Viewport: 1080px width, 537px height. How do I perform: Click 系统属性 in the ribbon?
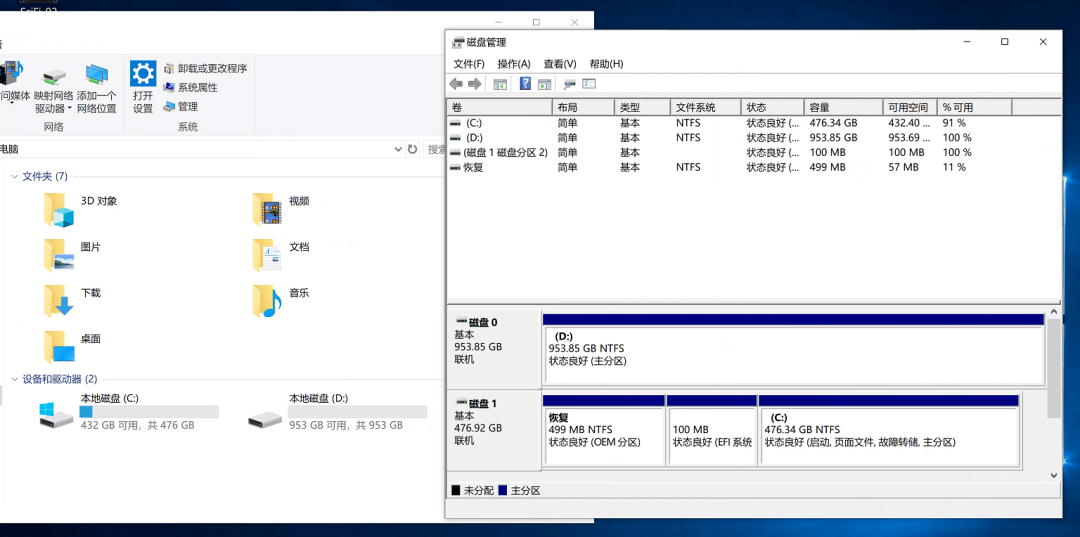[x=191, y=87]
